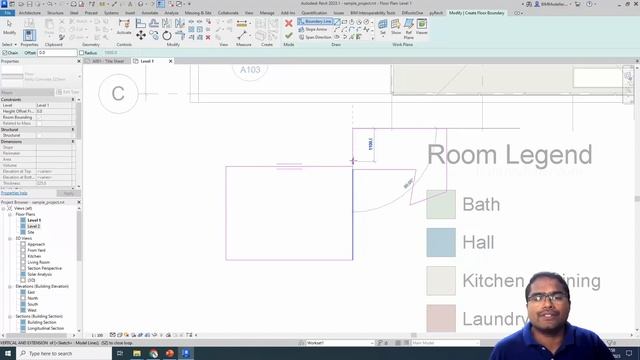This screenshot has height=360, width=640.
Task: Select the South elevation view
Action: click(32, 304)
